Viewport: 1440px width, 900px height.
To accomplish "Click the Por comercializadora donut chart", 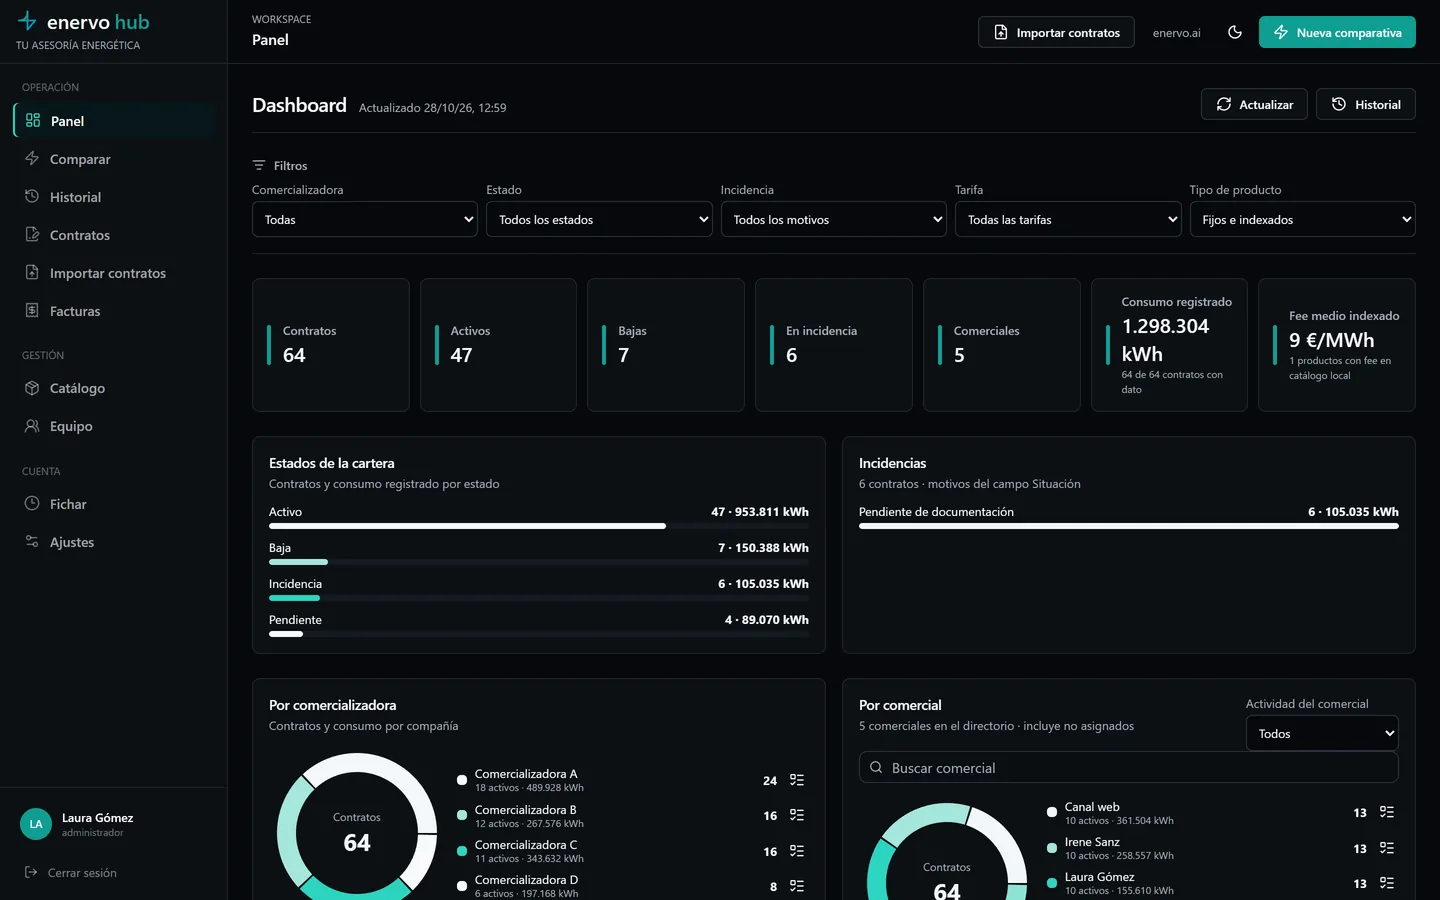I will (357, 828).
